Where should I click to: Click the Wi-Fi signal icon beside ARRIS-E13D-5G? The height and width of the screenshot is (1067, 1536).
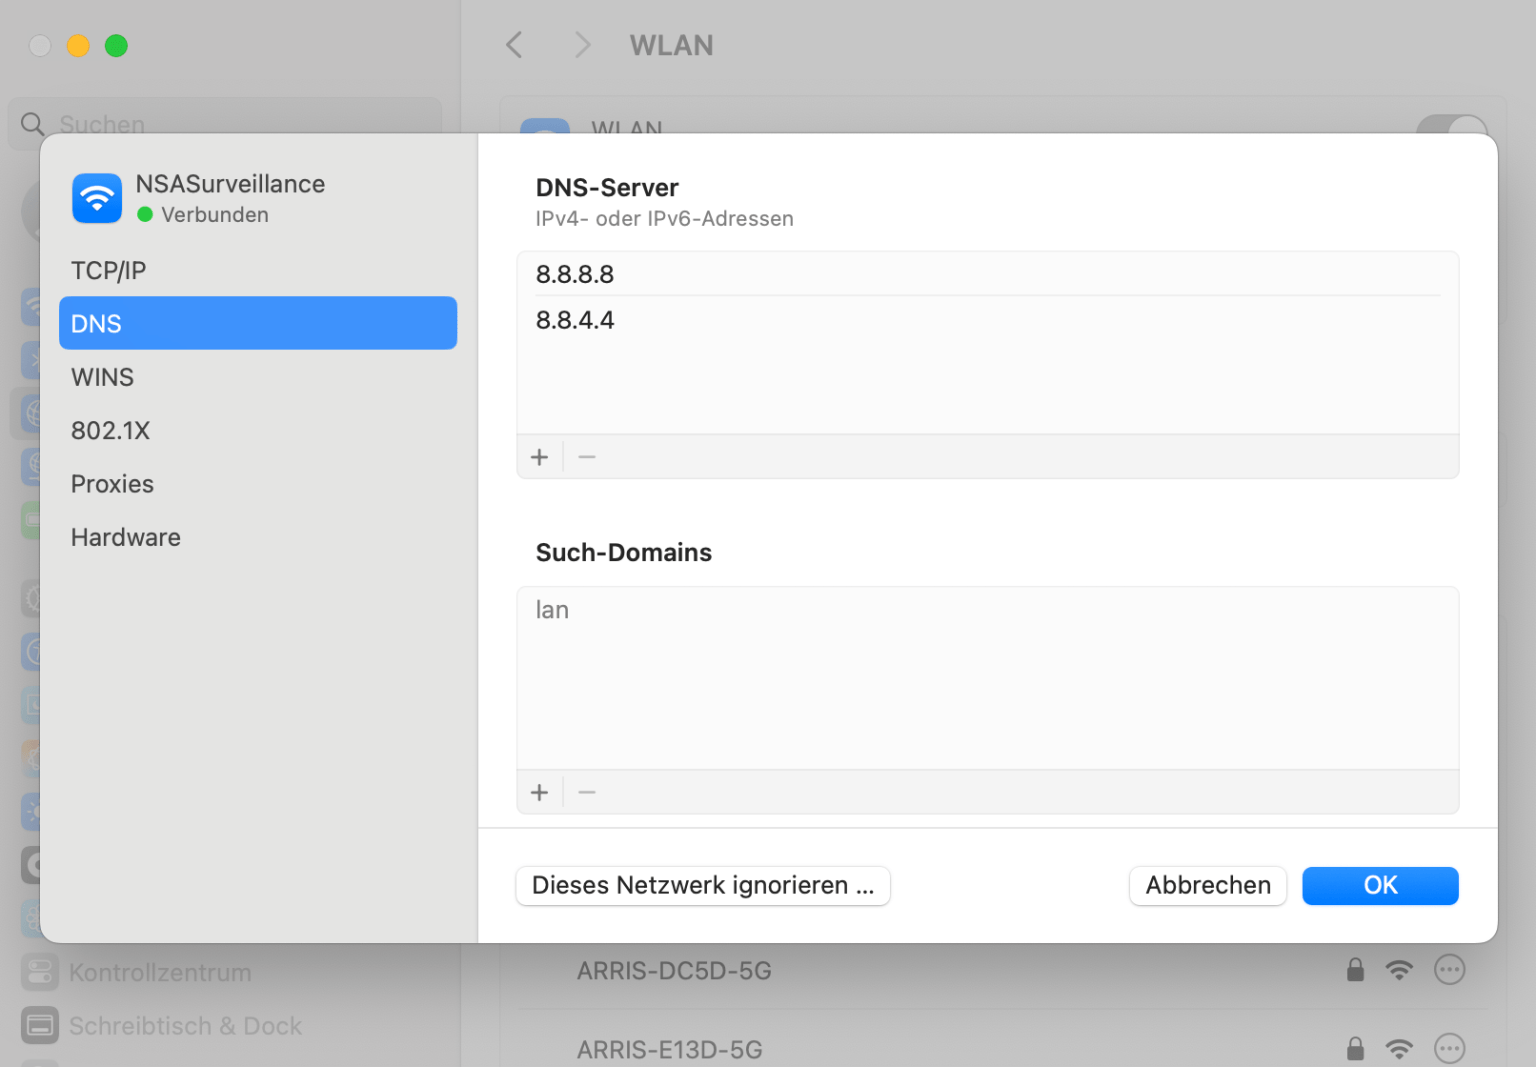pyautogui.click(x=1399, y=1048)
